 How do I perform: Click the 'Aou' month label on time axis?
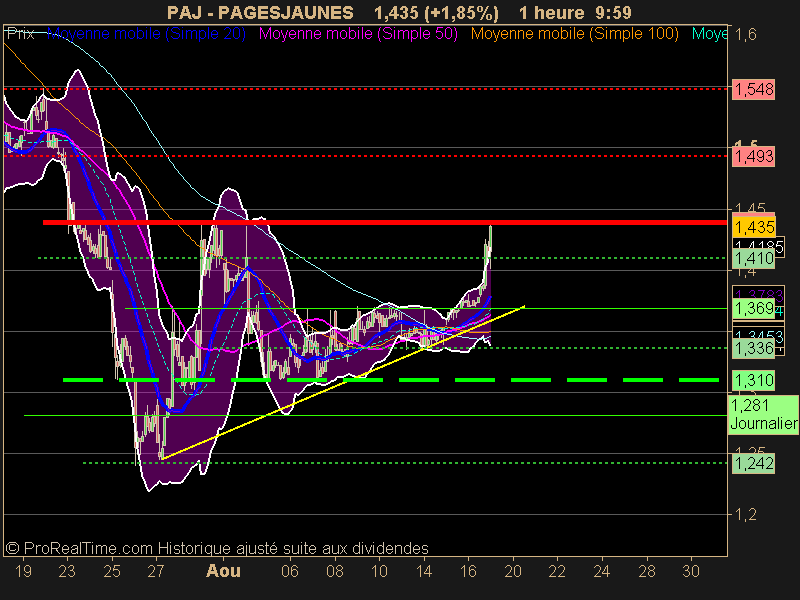[223, 571]
